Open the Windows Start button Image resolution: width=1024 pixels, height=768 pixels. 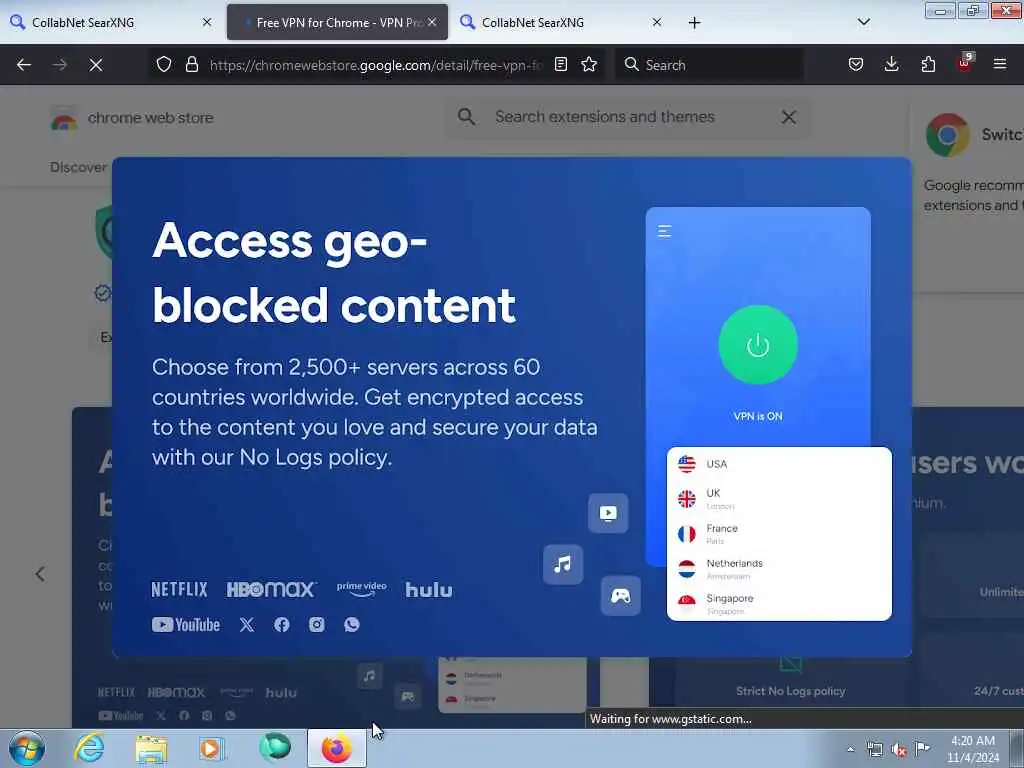(x=27, y=748)
